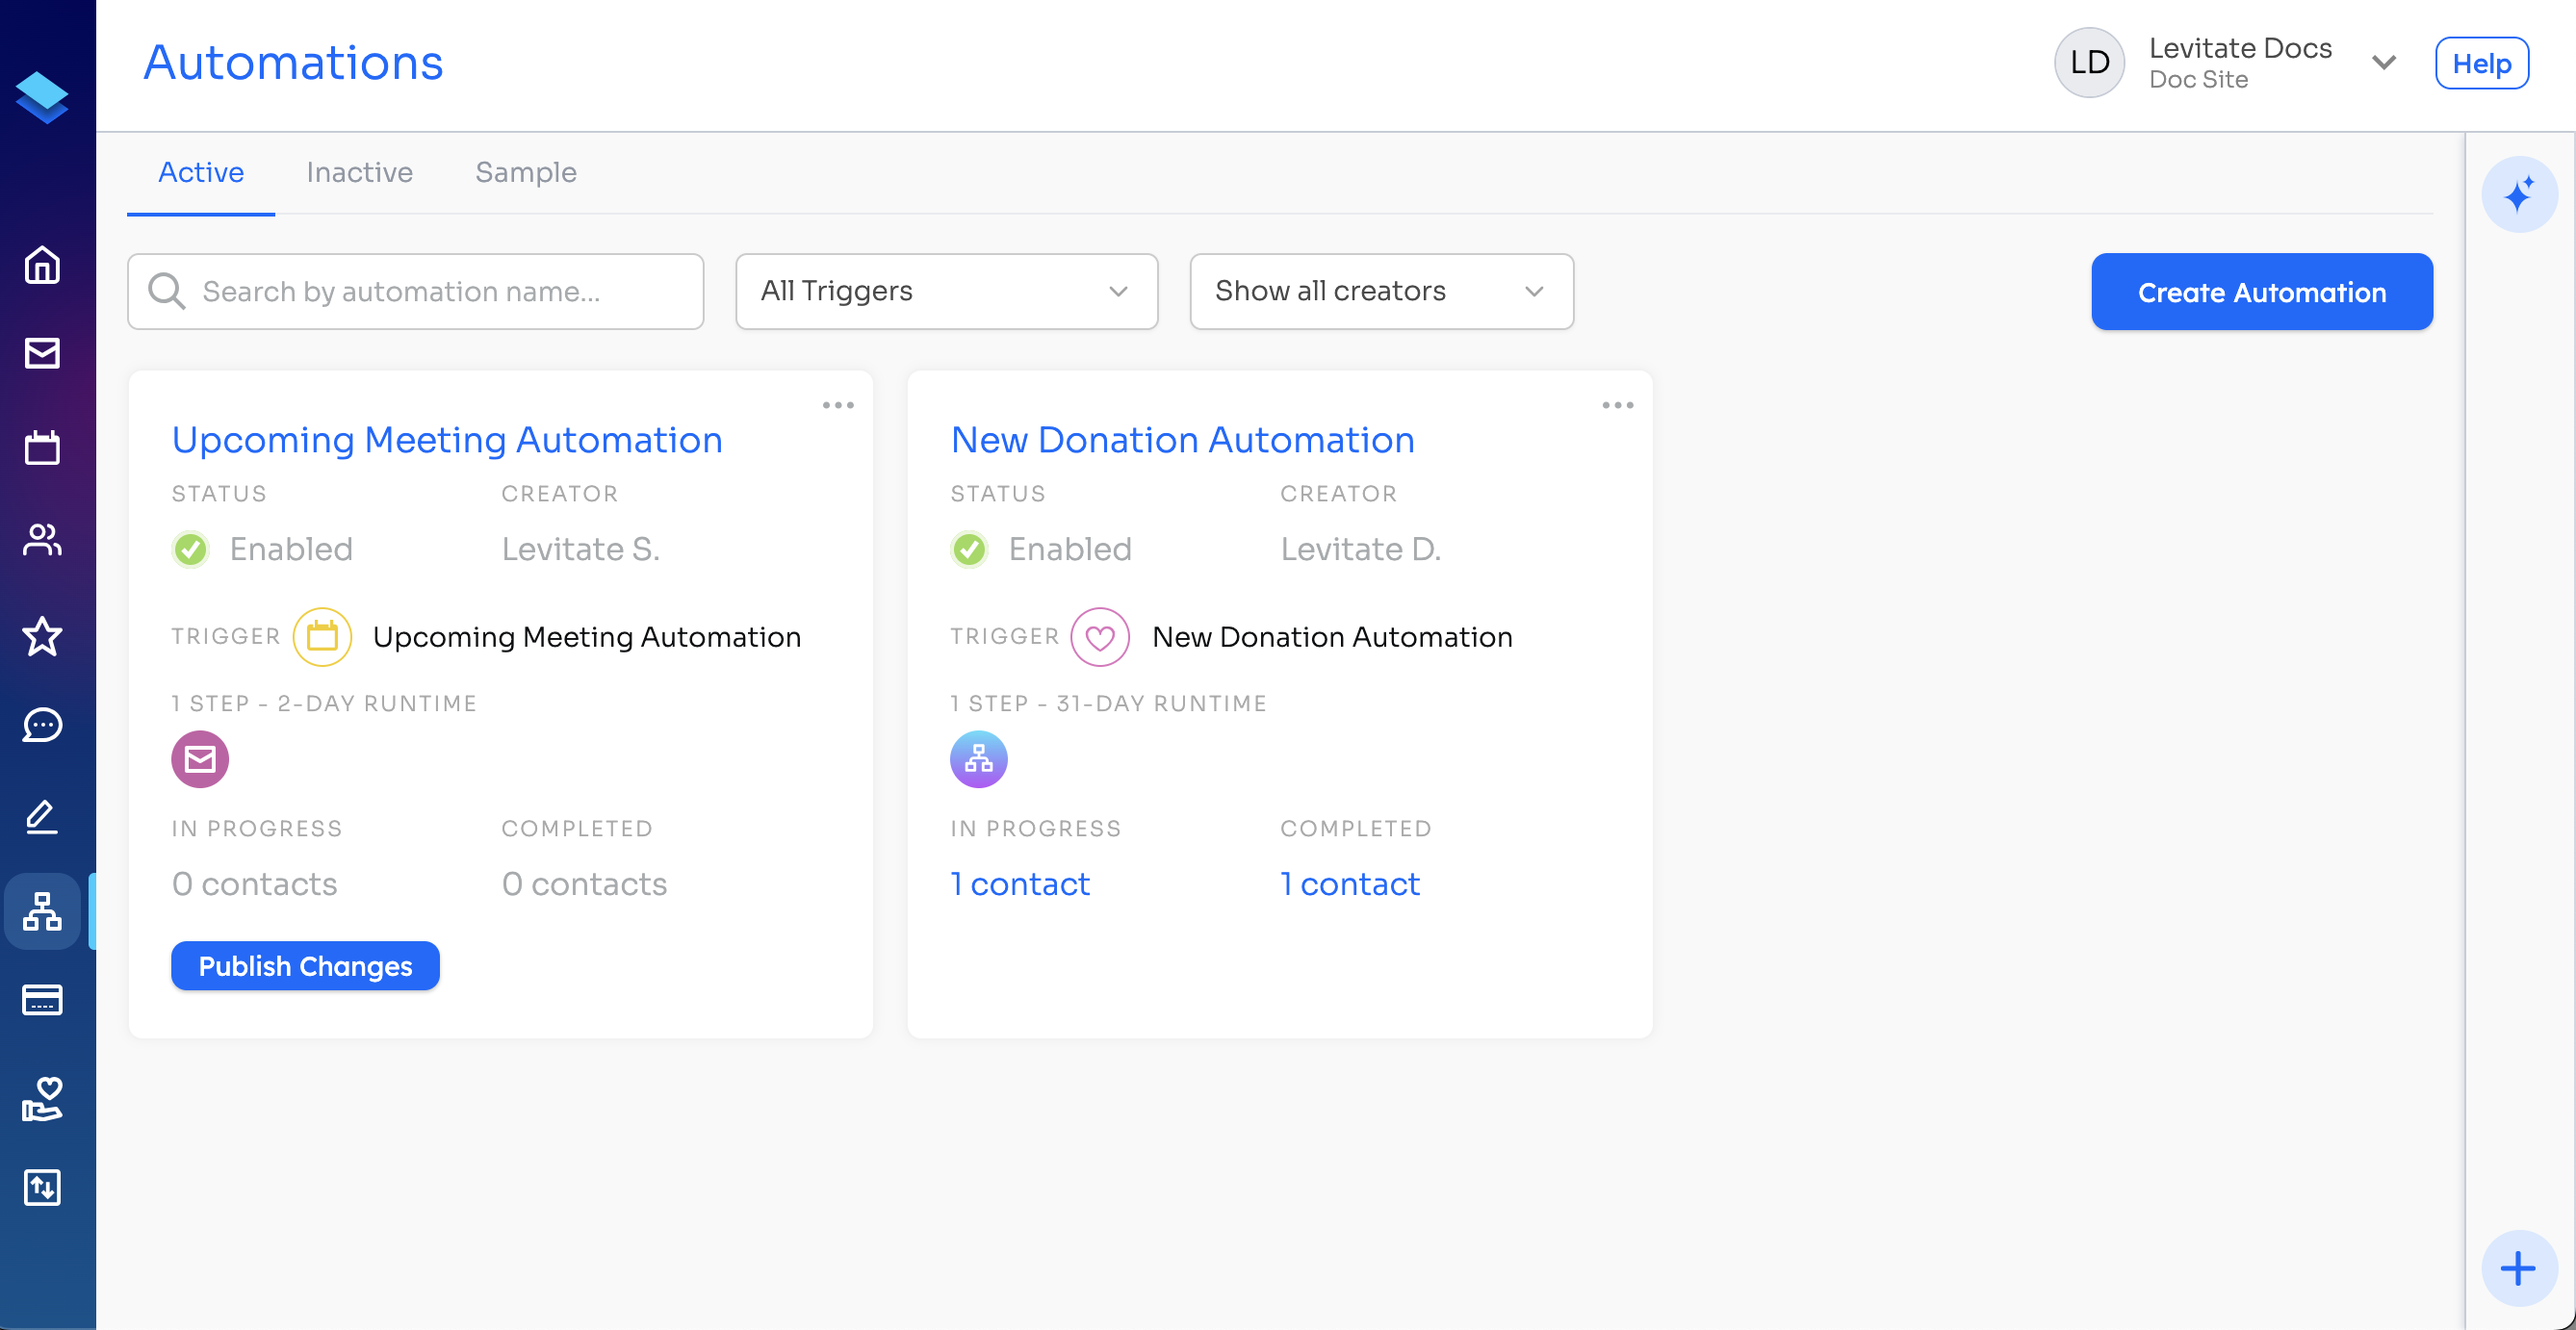The width and height of the screenshot is (2576, 1330).
Task: Click the blue plus floating button
Action: tap(2518, 1268)
